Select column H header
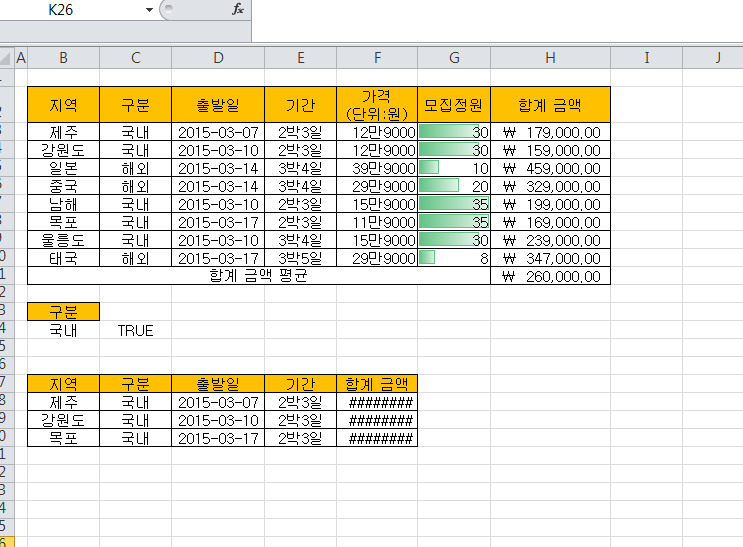 (x=550, y=58)
